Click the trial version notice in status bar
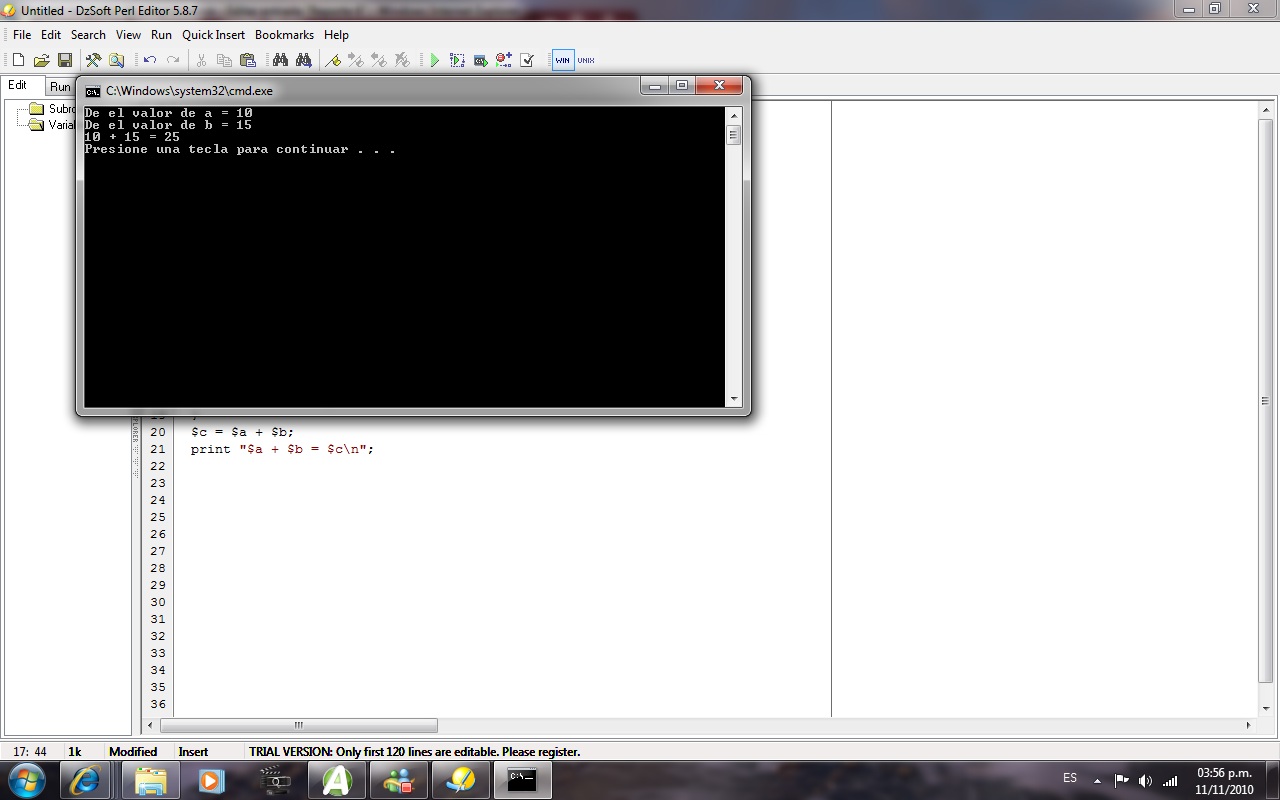 (x=415, y=752)
